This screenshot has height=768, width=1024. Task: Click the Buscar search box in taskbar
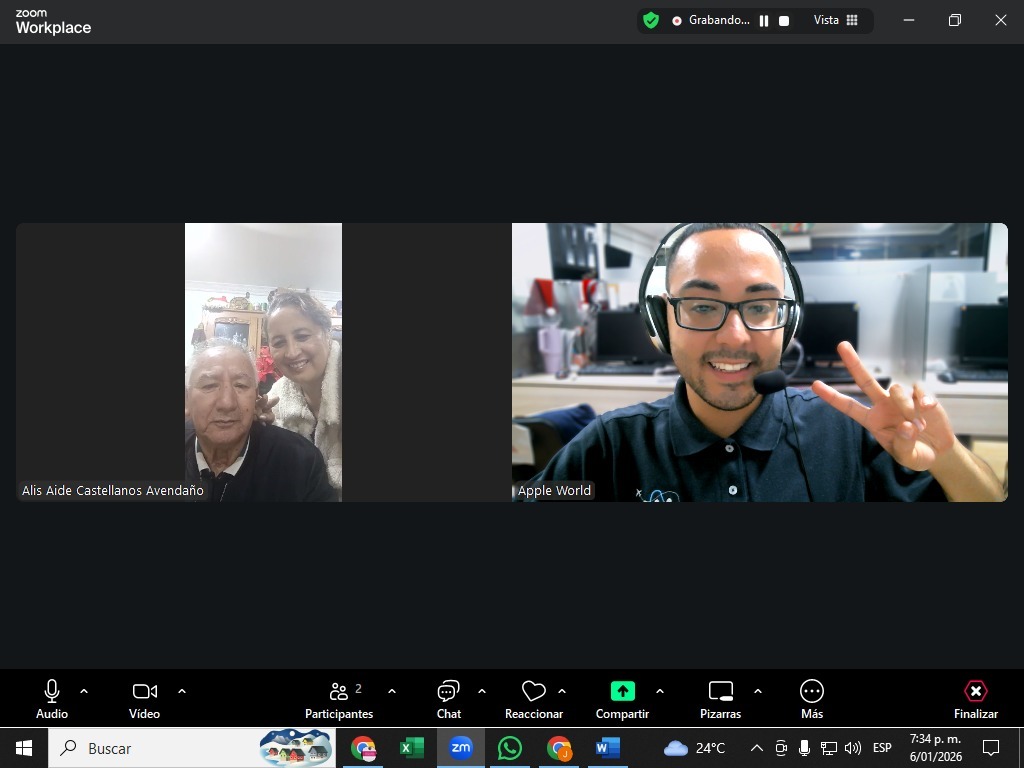coord(150,748)
